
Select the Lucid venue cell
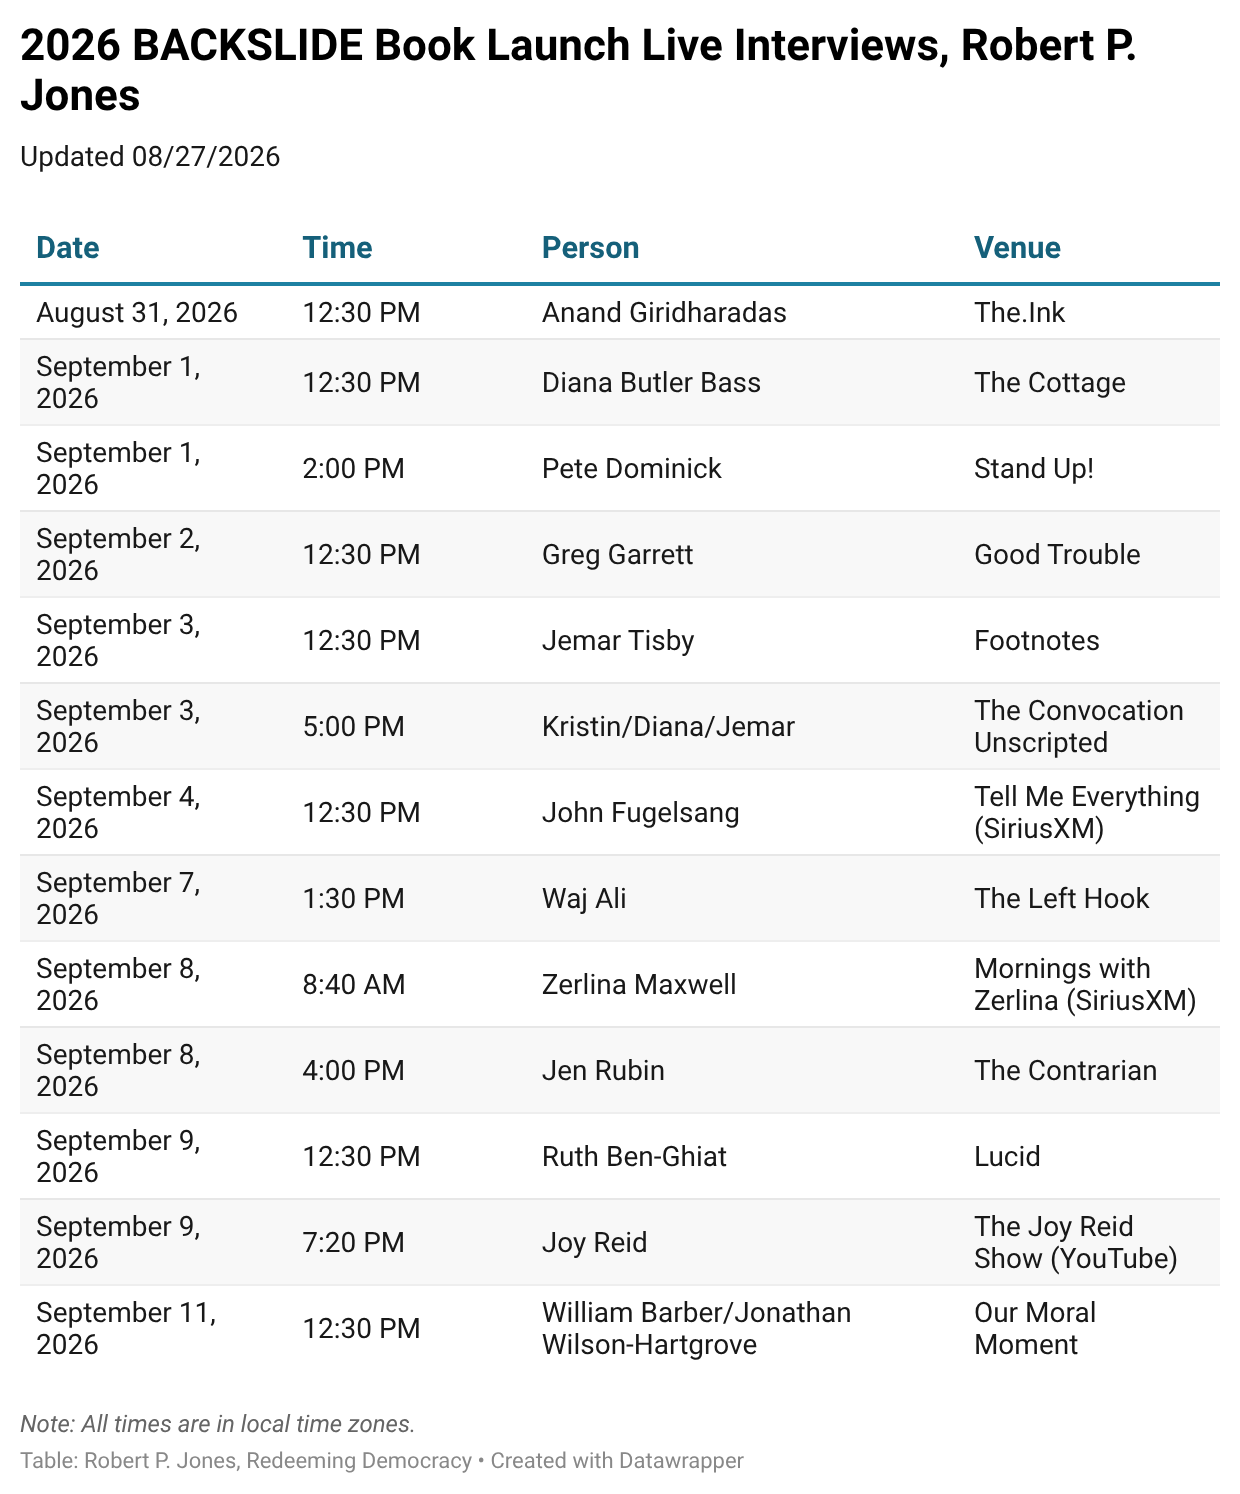click(x=1007, y=1157)
